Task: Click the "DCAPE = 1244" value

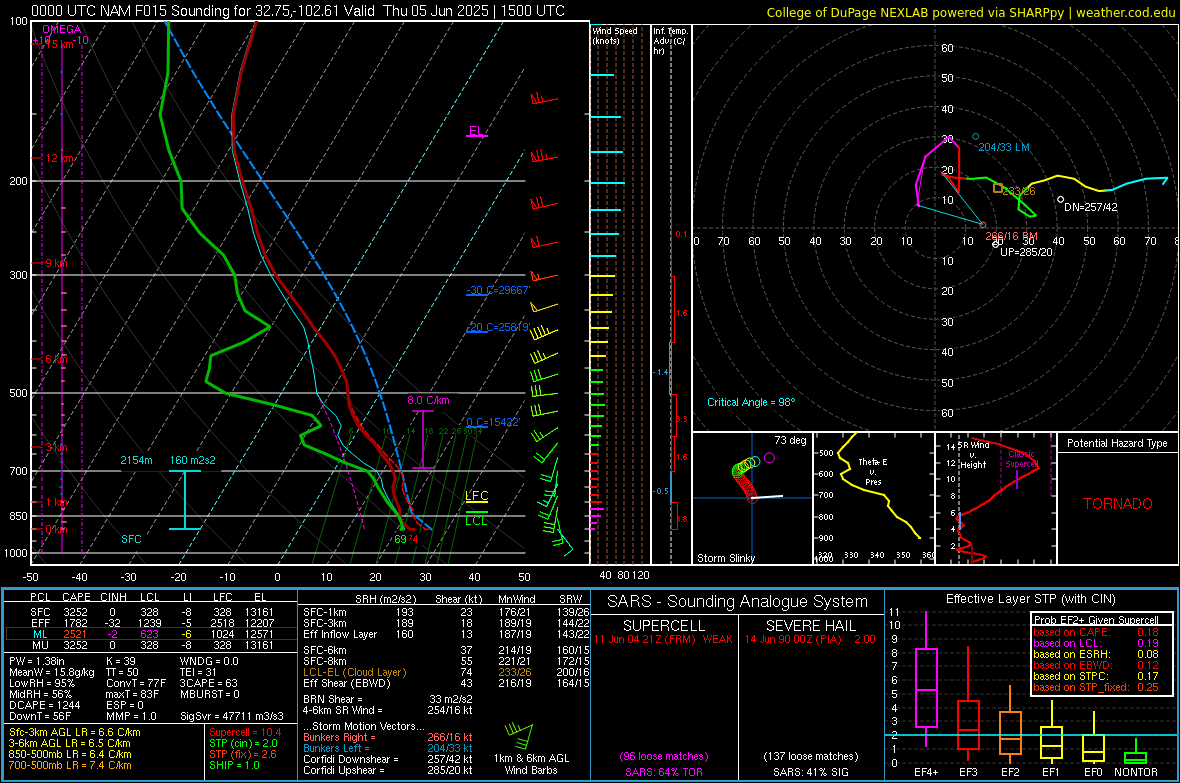Action: click(x=44, y=705)
